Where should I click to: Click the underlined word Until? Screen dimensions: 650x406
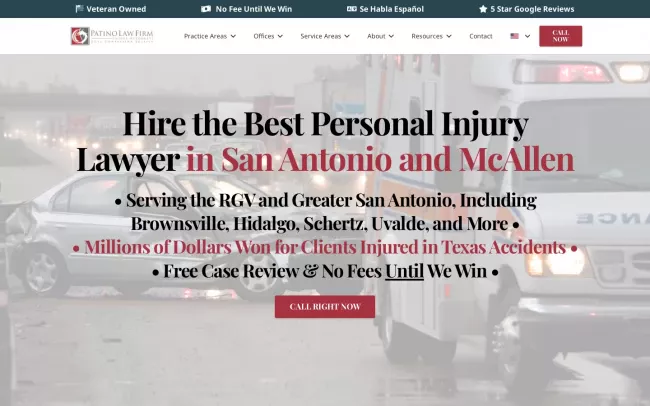click(404, 271)
